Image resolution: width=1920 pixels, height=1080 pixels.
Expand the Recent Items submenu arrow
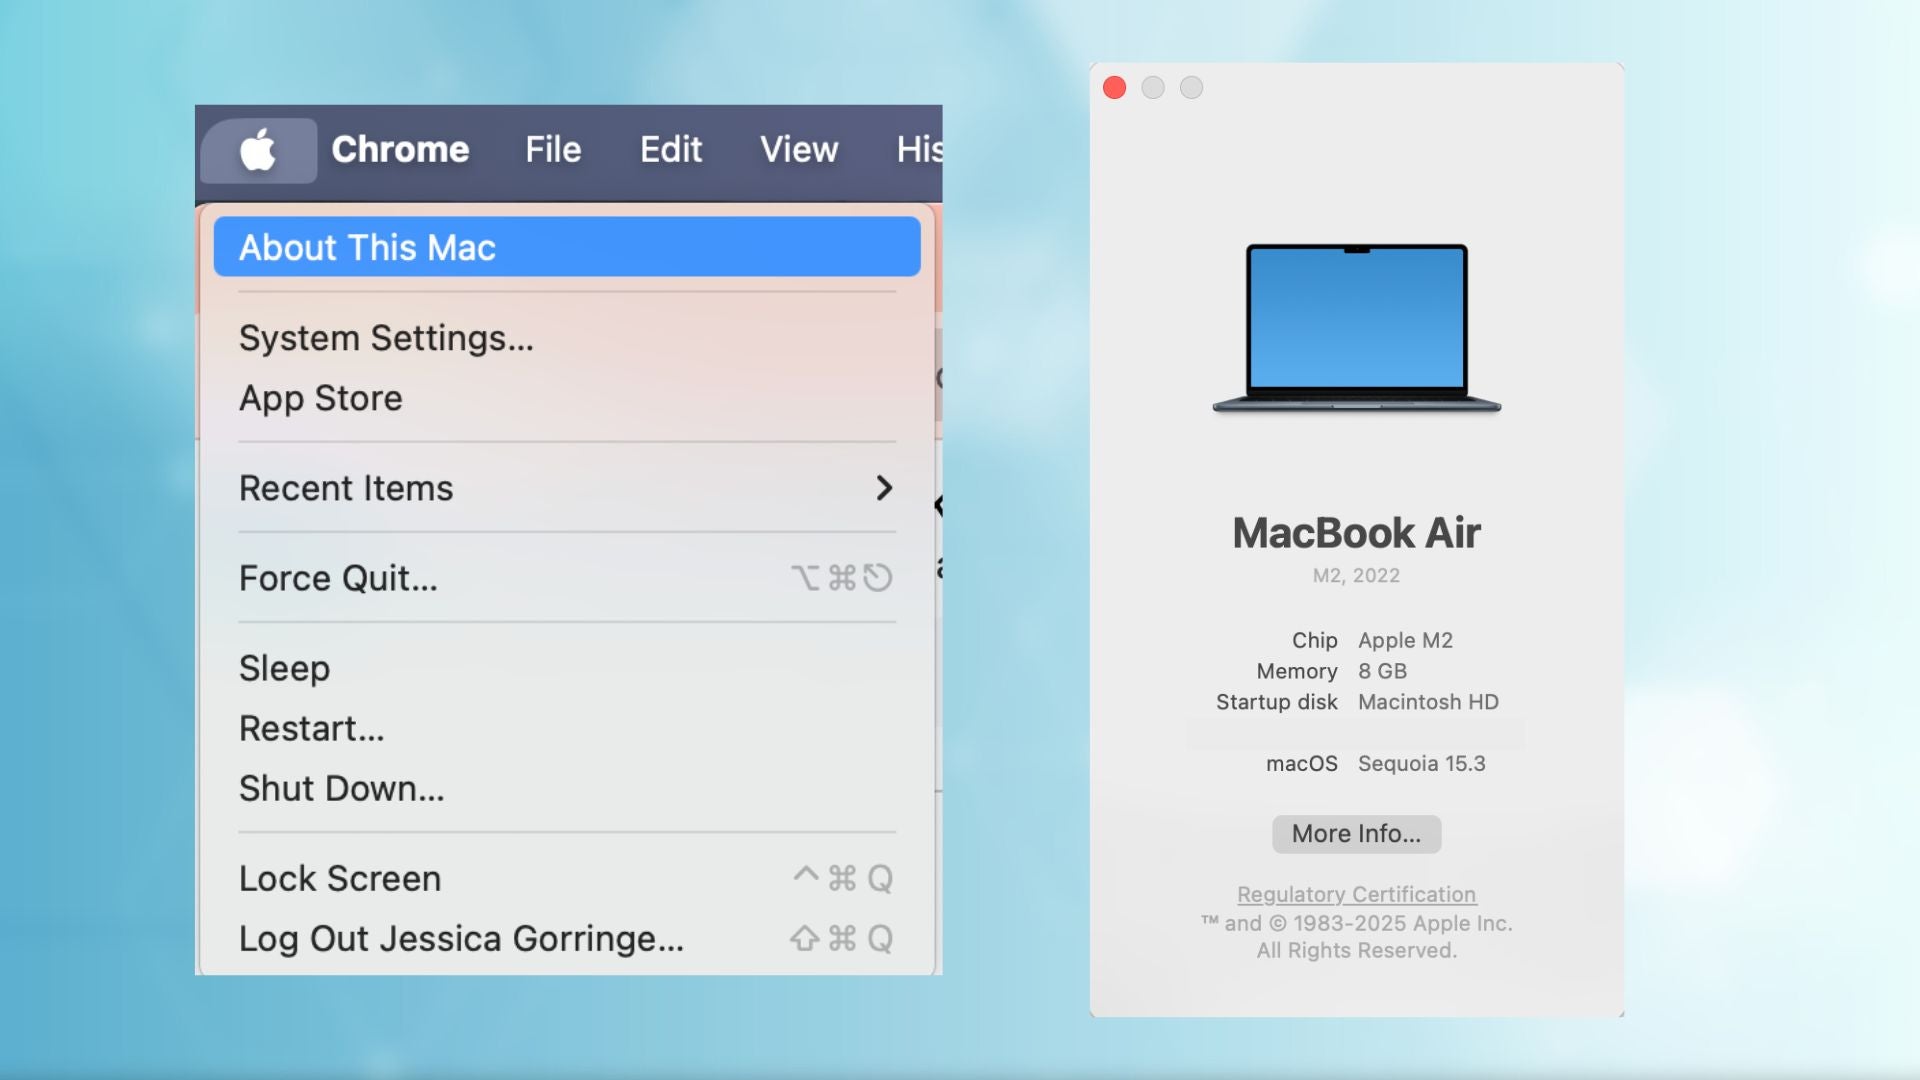pyautogui.click(x=884, y=488)
